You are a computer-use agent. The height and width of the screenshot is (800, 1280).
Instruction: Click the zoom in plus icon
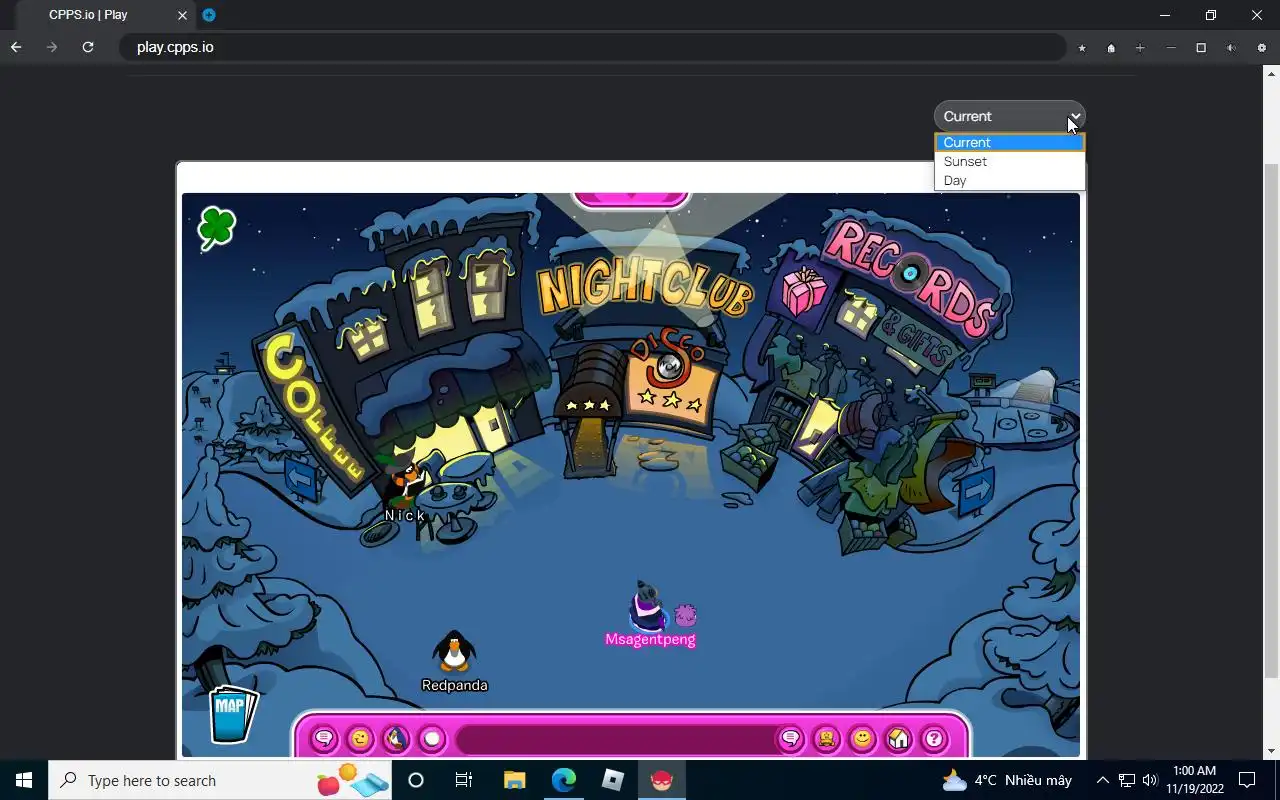point(1140,48)
